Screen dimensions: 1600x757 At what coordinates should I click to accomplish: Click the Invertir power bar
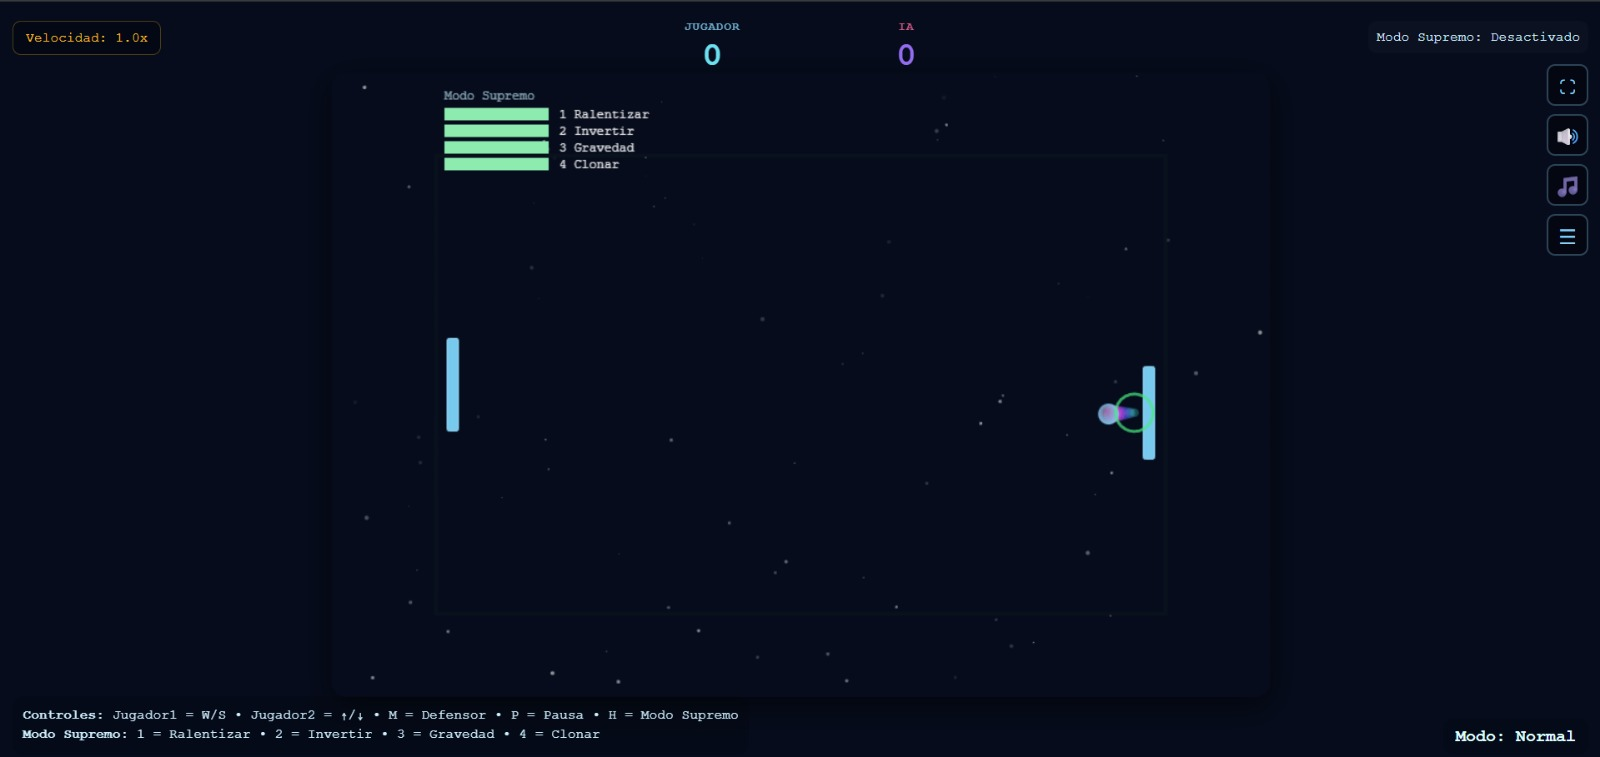[496, 131]
